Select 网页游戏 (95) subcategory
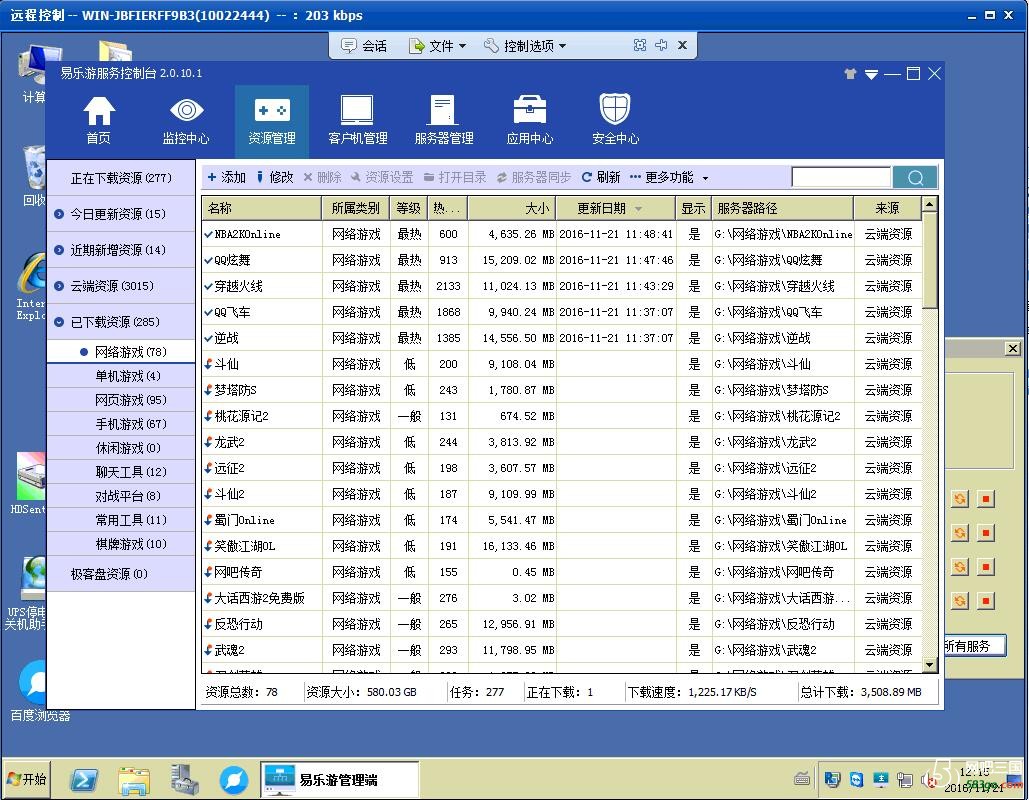Image resolution: width=1029 pixels, height=800 pixels. click(121, 400)
